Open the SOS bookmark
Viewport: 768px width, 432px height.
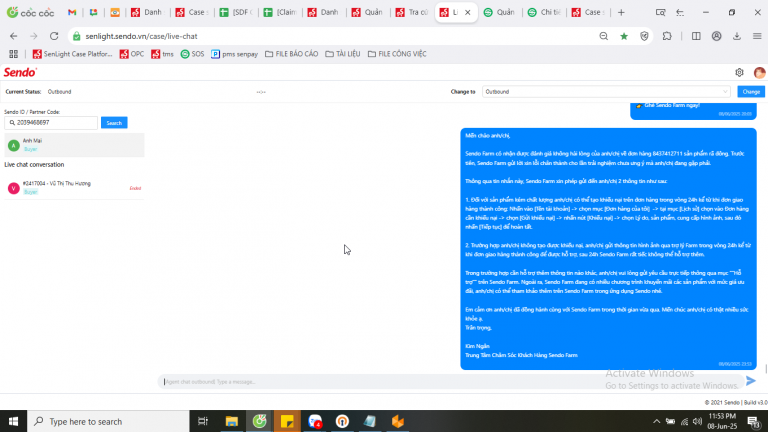(x=192, y=54)
